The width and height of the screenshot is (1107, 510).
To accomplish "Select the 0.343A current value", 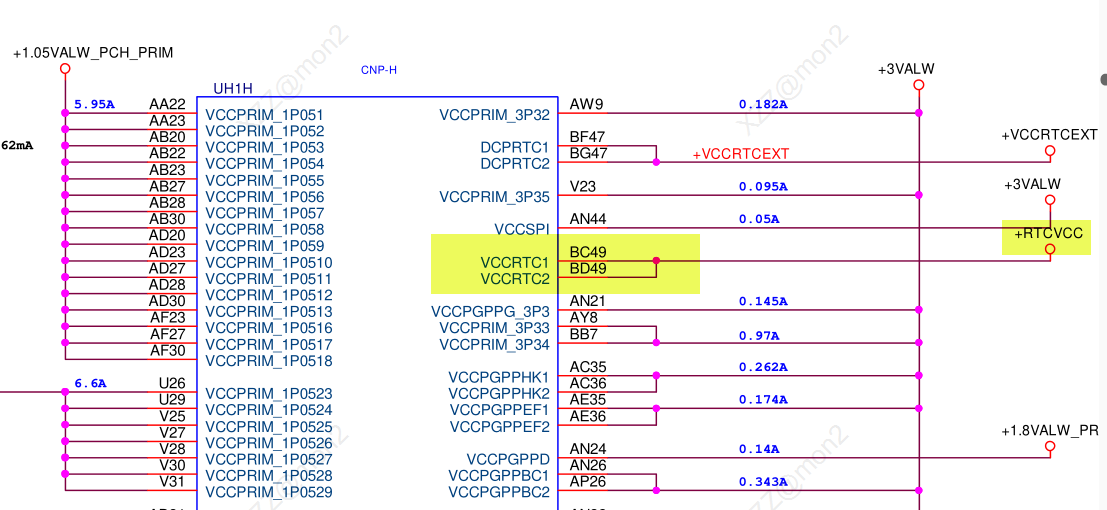I will tap(763, 482).
